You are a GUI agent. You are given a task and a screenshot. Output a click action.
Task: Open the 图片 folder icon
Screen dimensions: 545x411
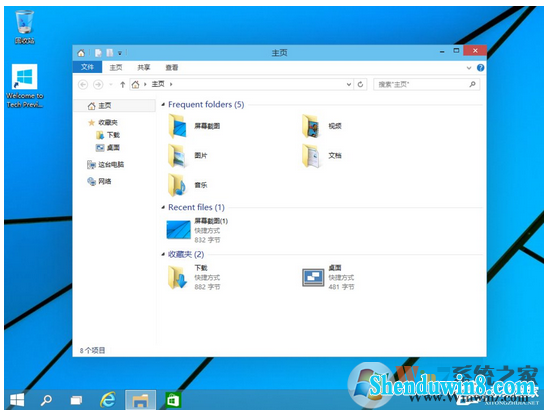178,155
